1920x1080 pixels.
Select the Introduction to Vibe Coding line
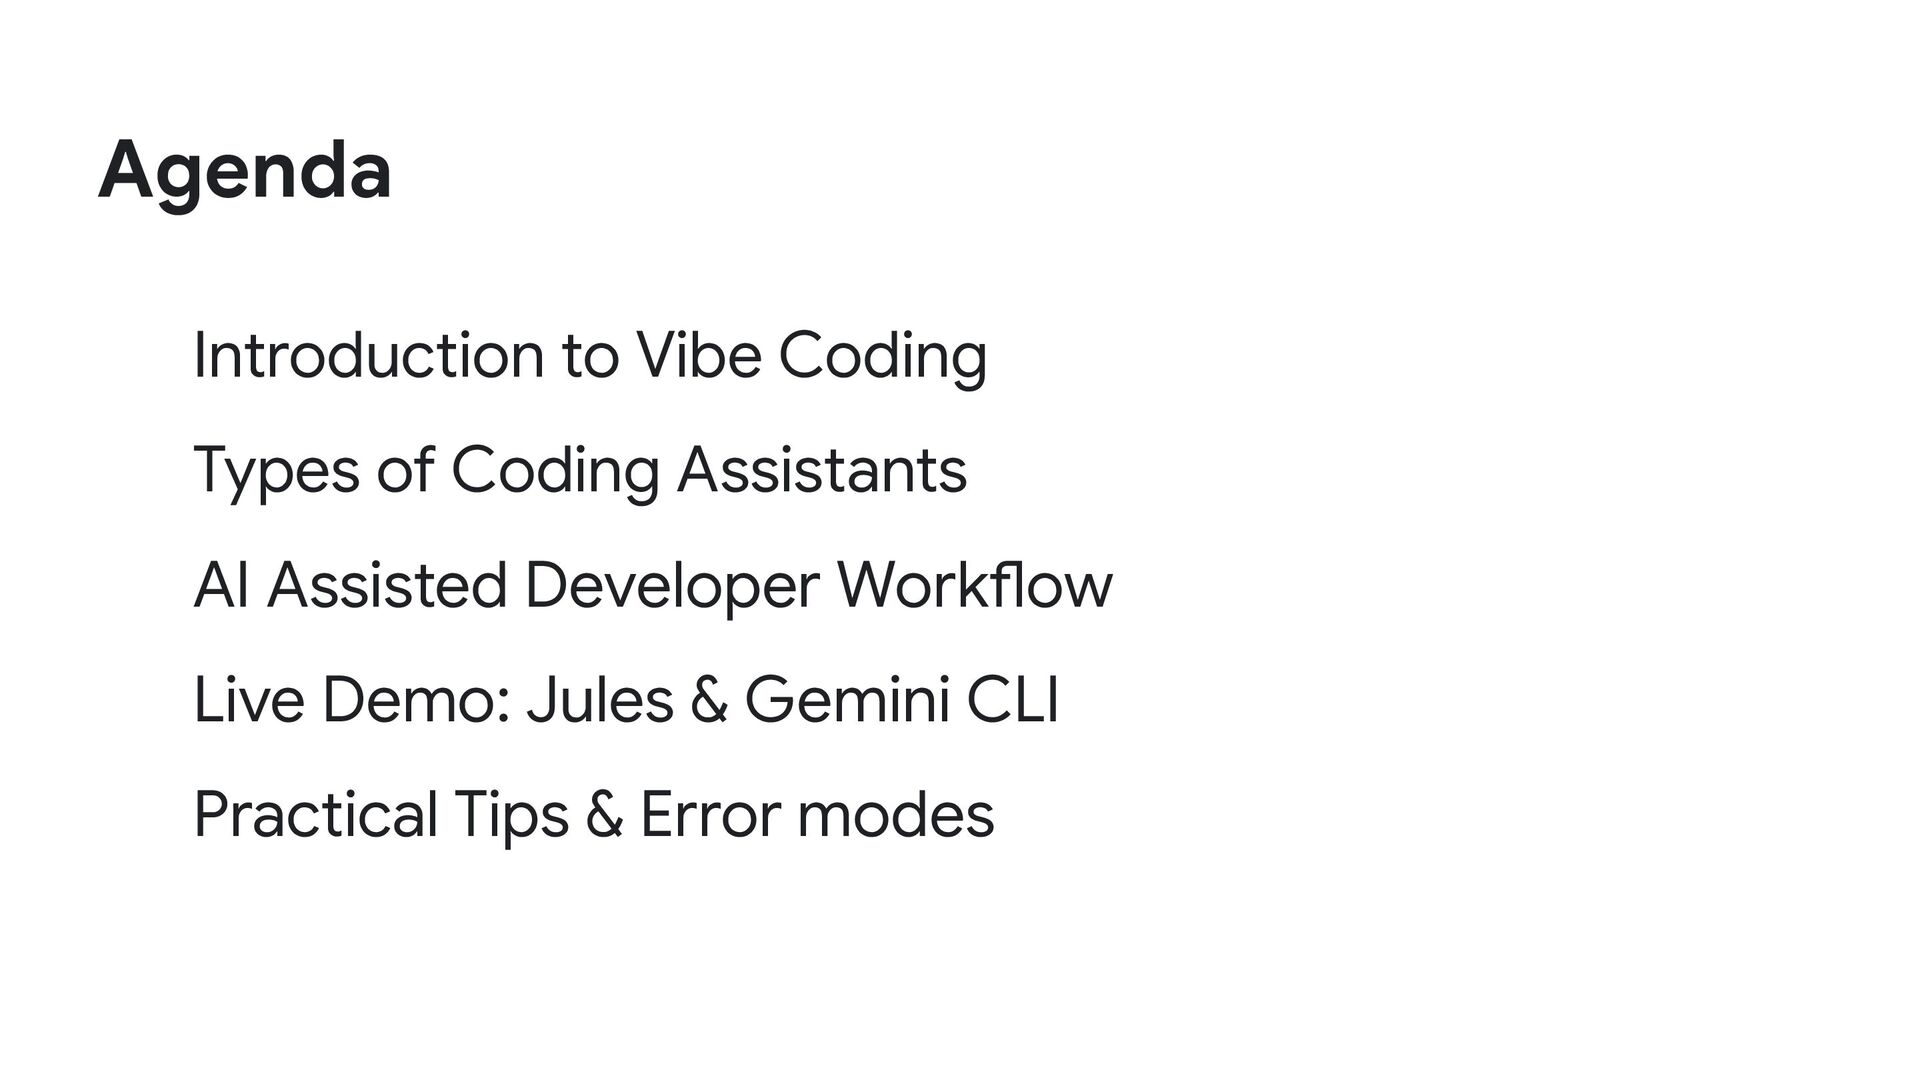point(590,357)
